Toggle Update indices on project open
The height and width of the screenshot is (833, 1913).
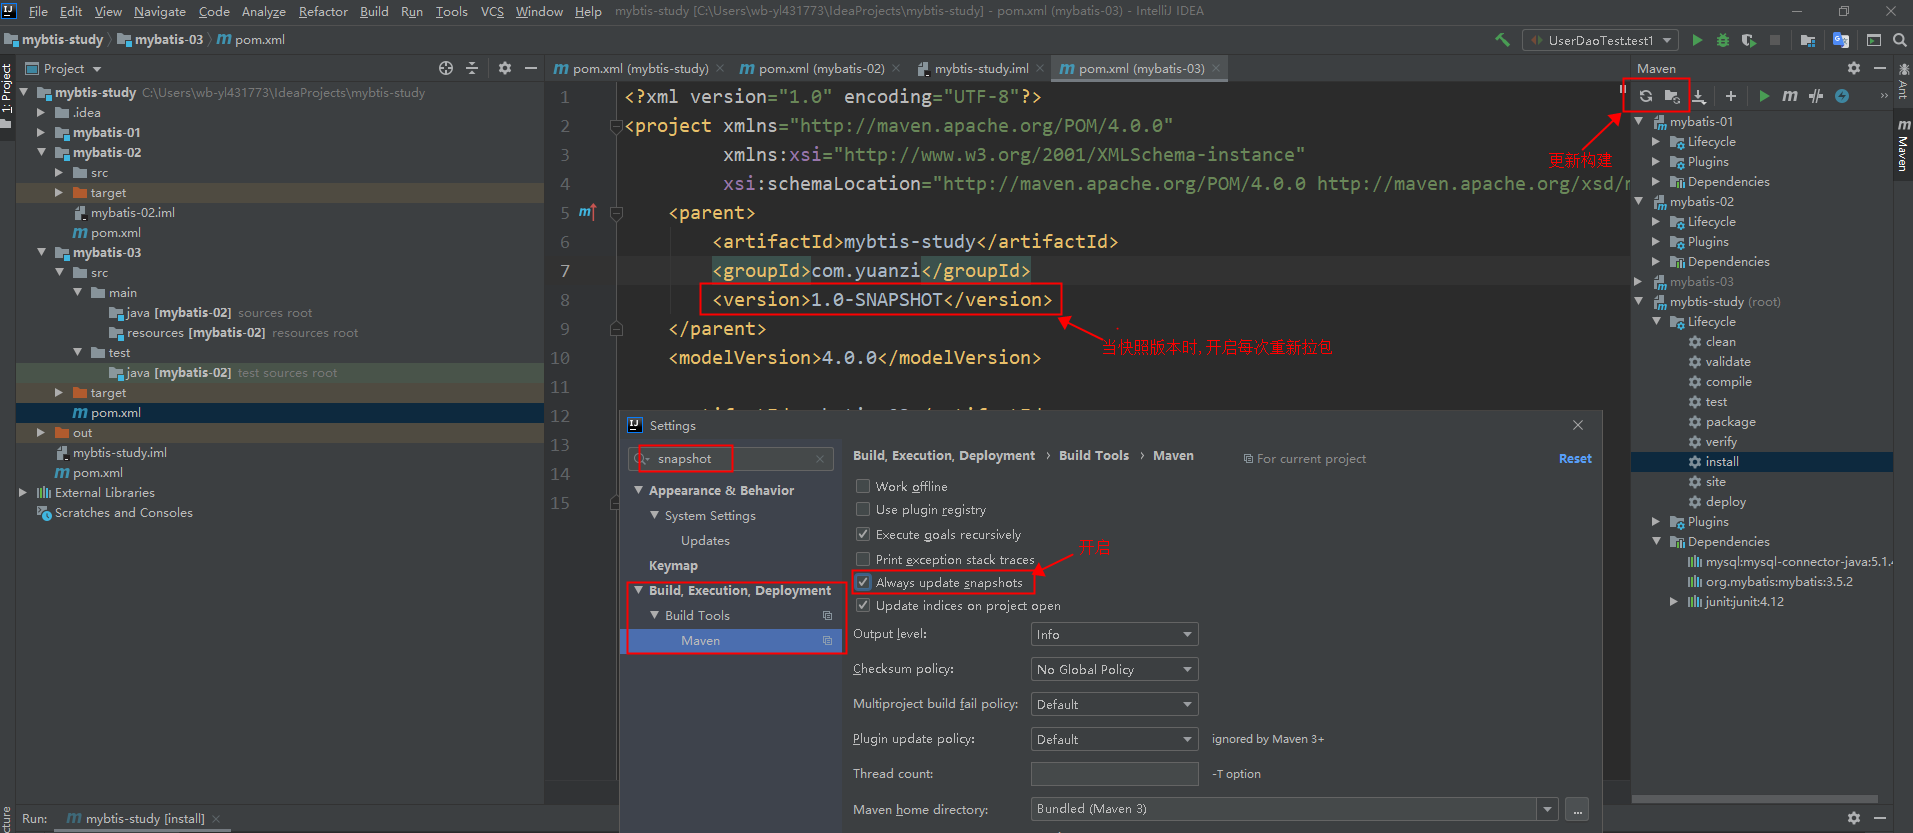(x=863, y=605)
